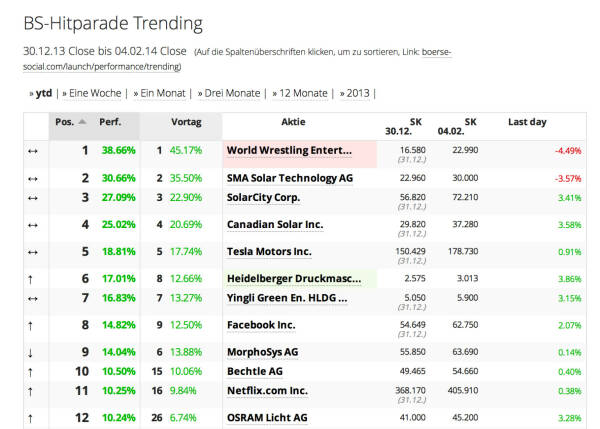The height and width of the screenshot is (429, 600).
Task: Click the up arrow icon in Heidelberger row
Action: pos(32,279)
